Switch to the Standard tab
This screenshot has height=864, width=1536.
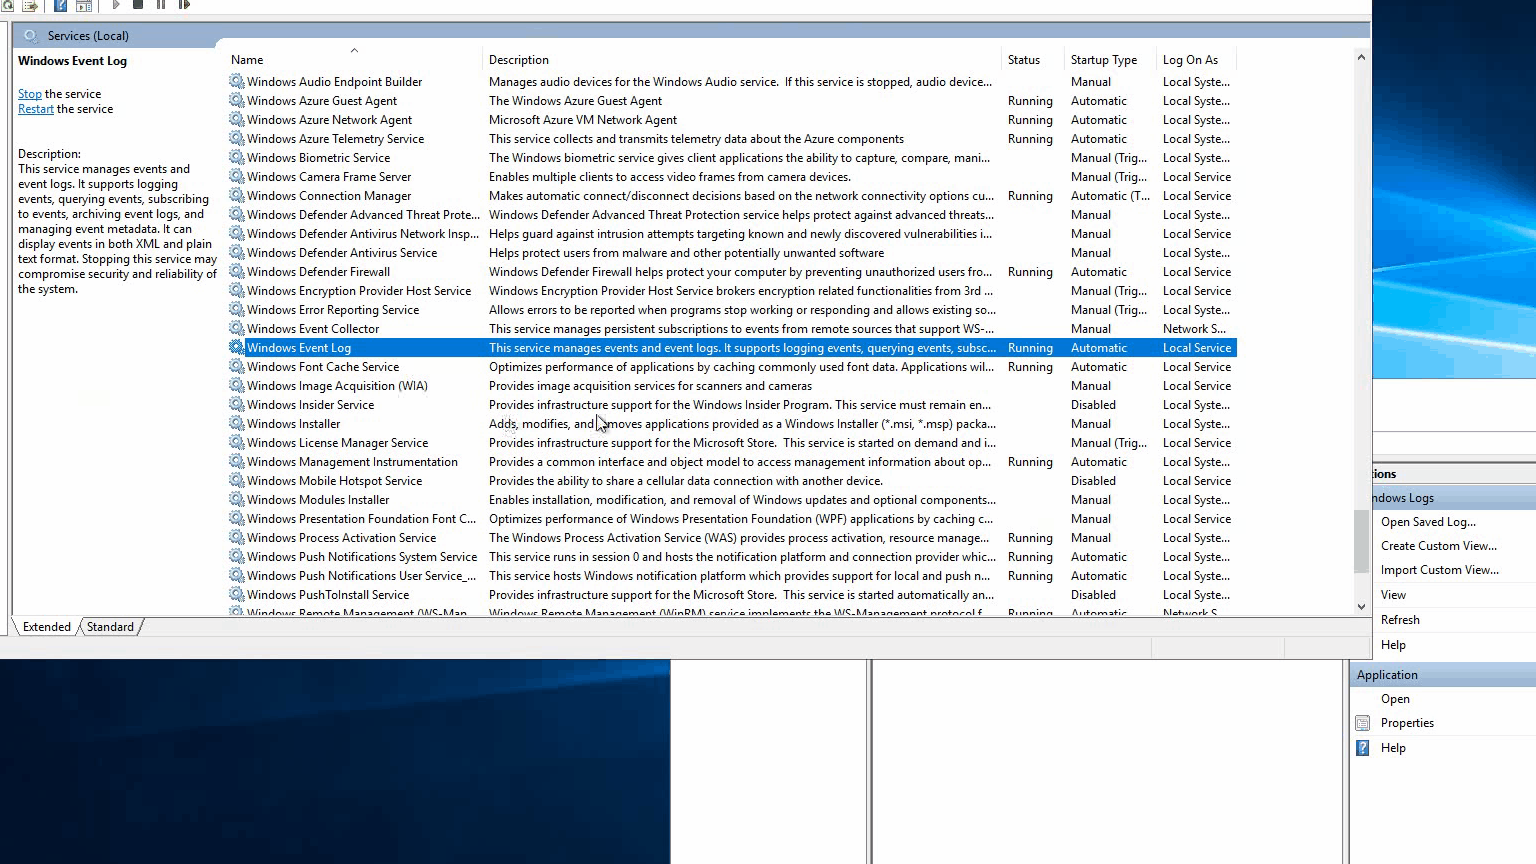(110, 627)
